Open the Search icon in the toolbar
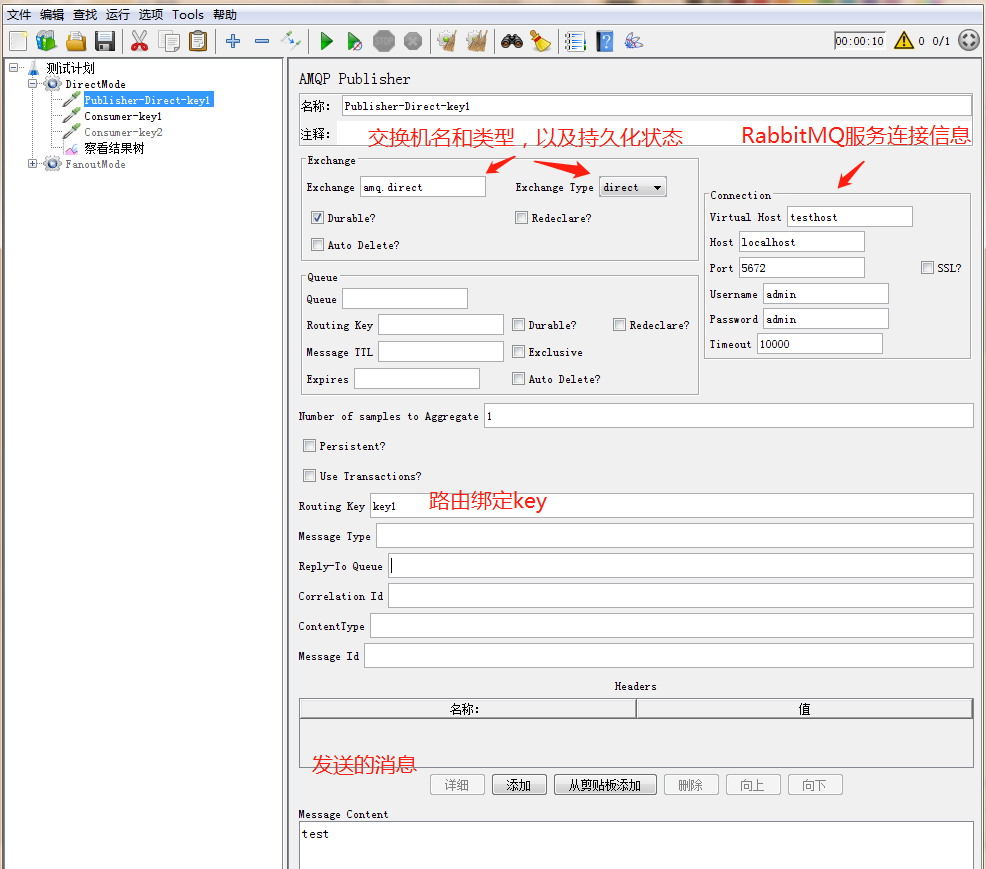Screen dimensions: 986x869 [510, 41]
